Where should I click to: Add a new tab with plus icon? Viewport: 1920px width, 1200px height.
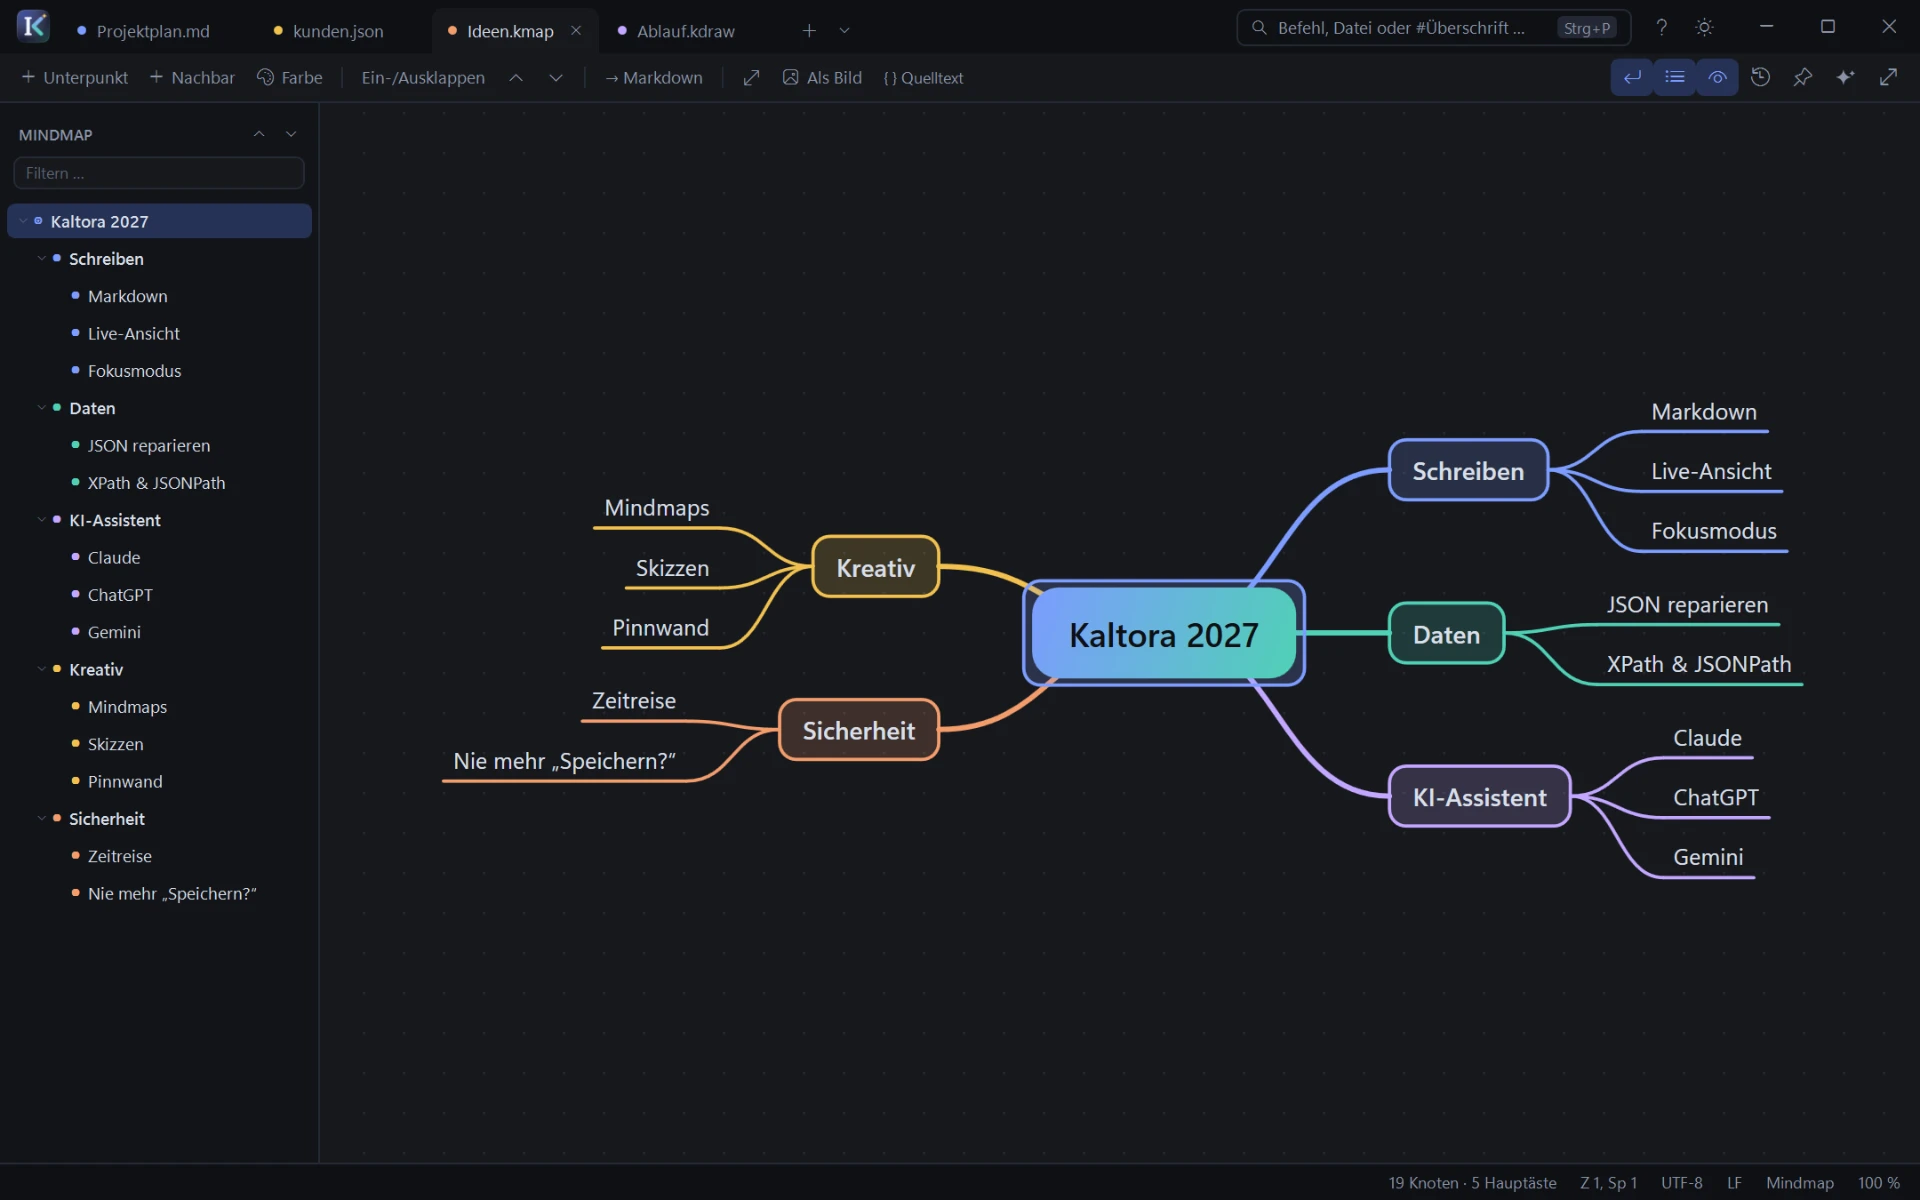coord(809,31)
